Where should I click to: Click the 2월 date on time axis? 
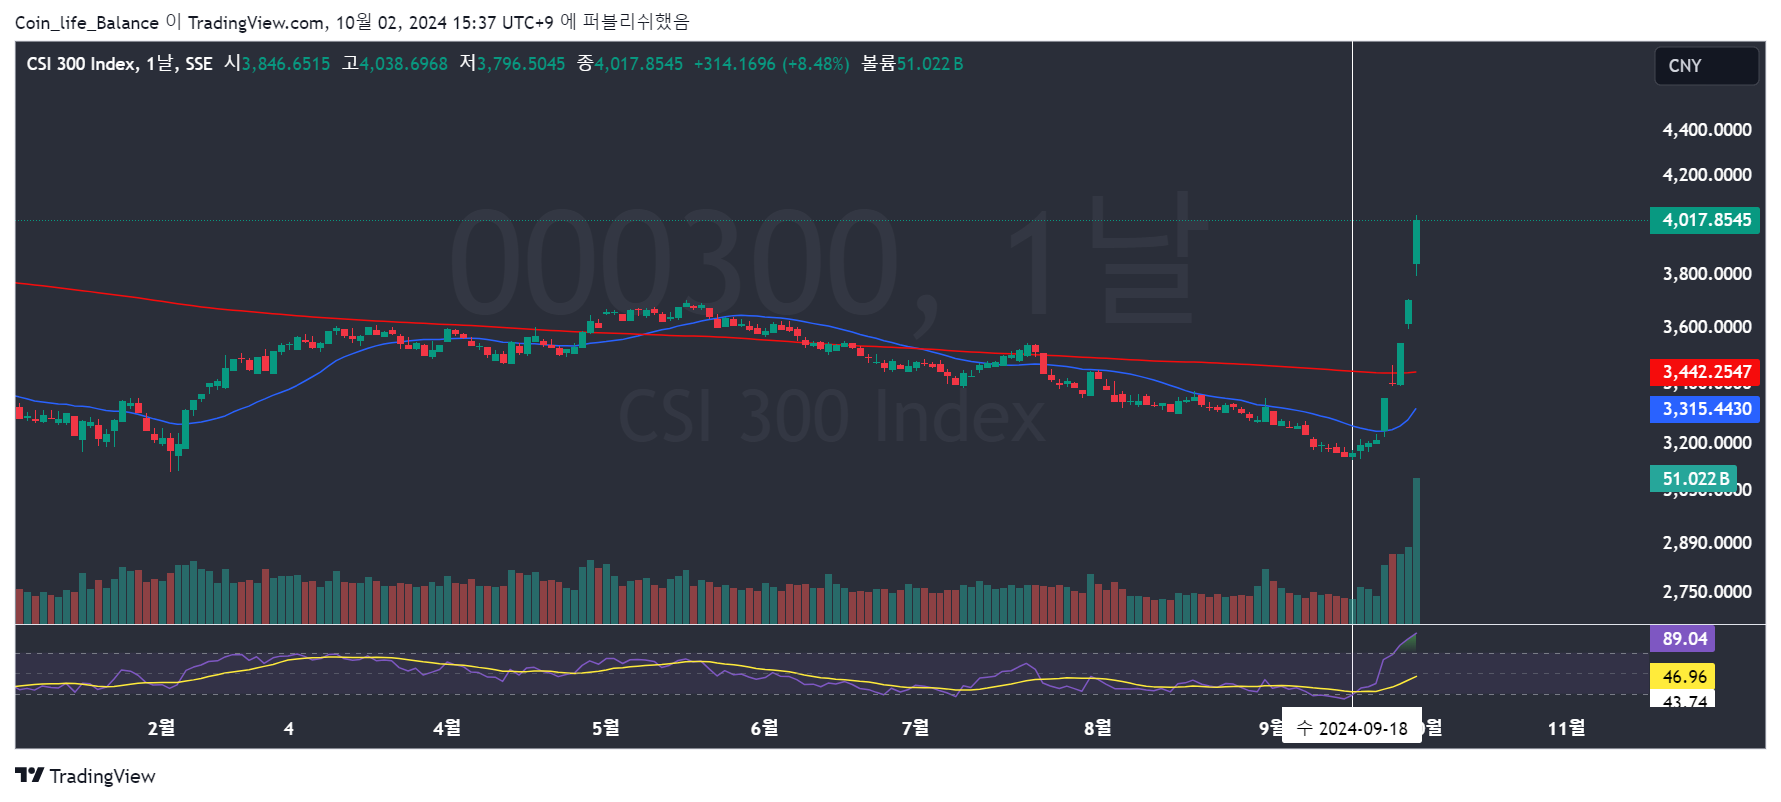click(161, 728)
